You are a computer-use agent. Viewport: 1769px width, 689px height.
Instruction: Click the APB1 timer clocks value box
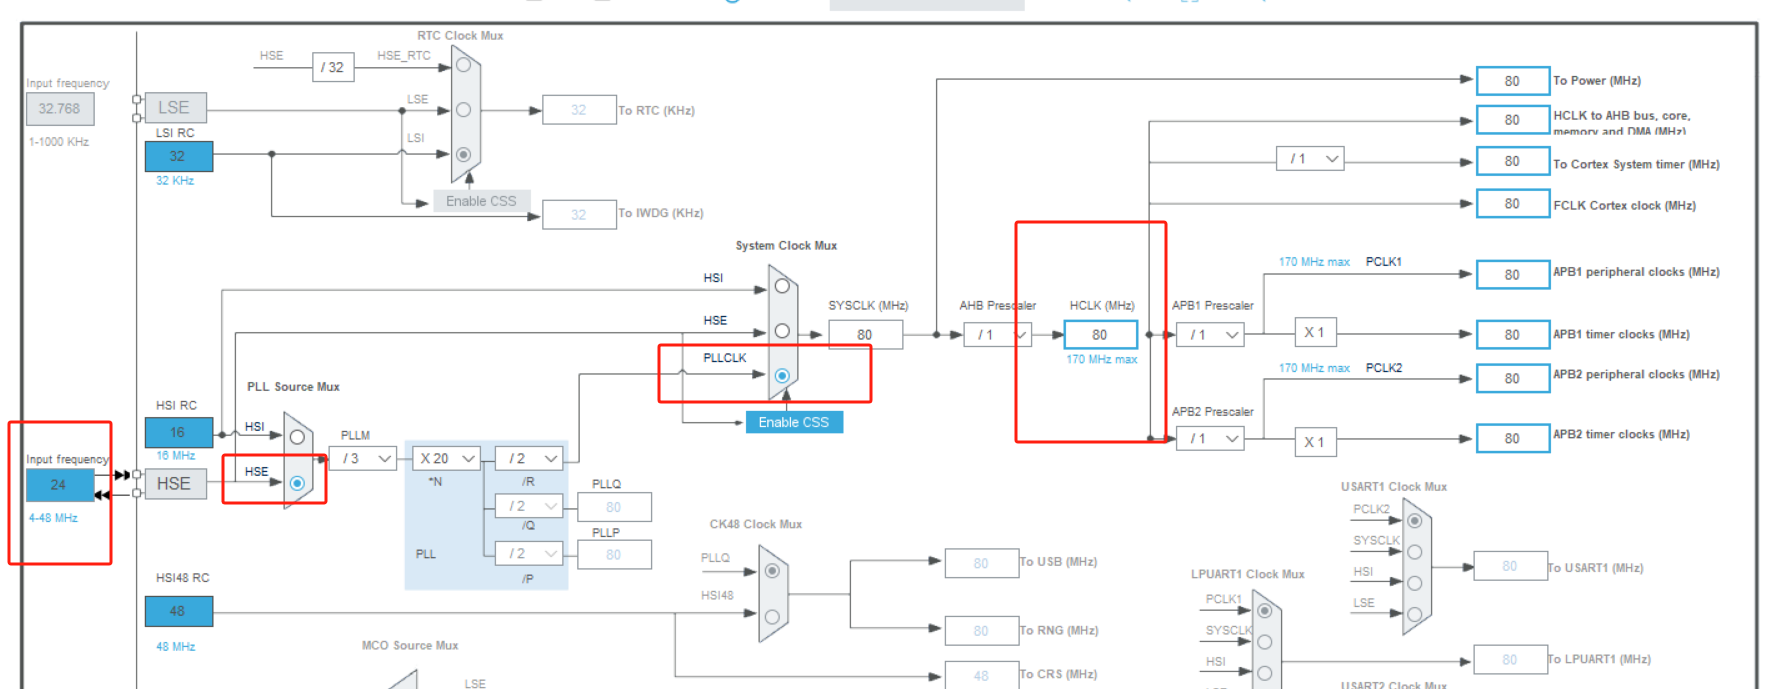pos(1513,335)
